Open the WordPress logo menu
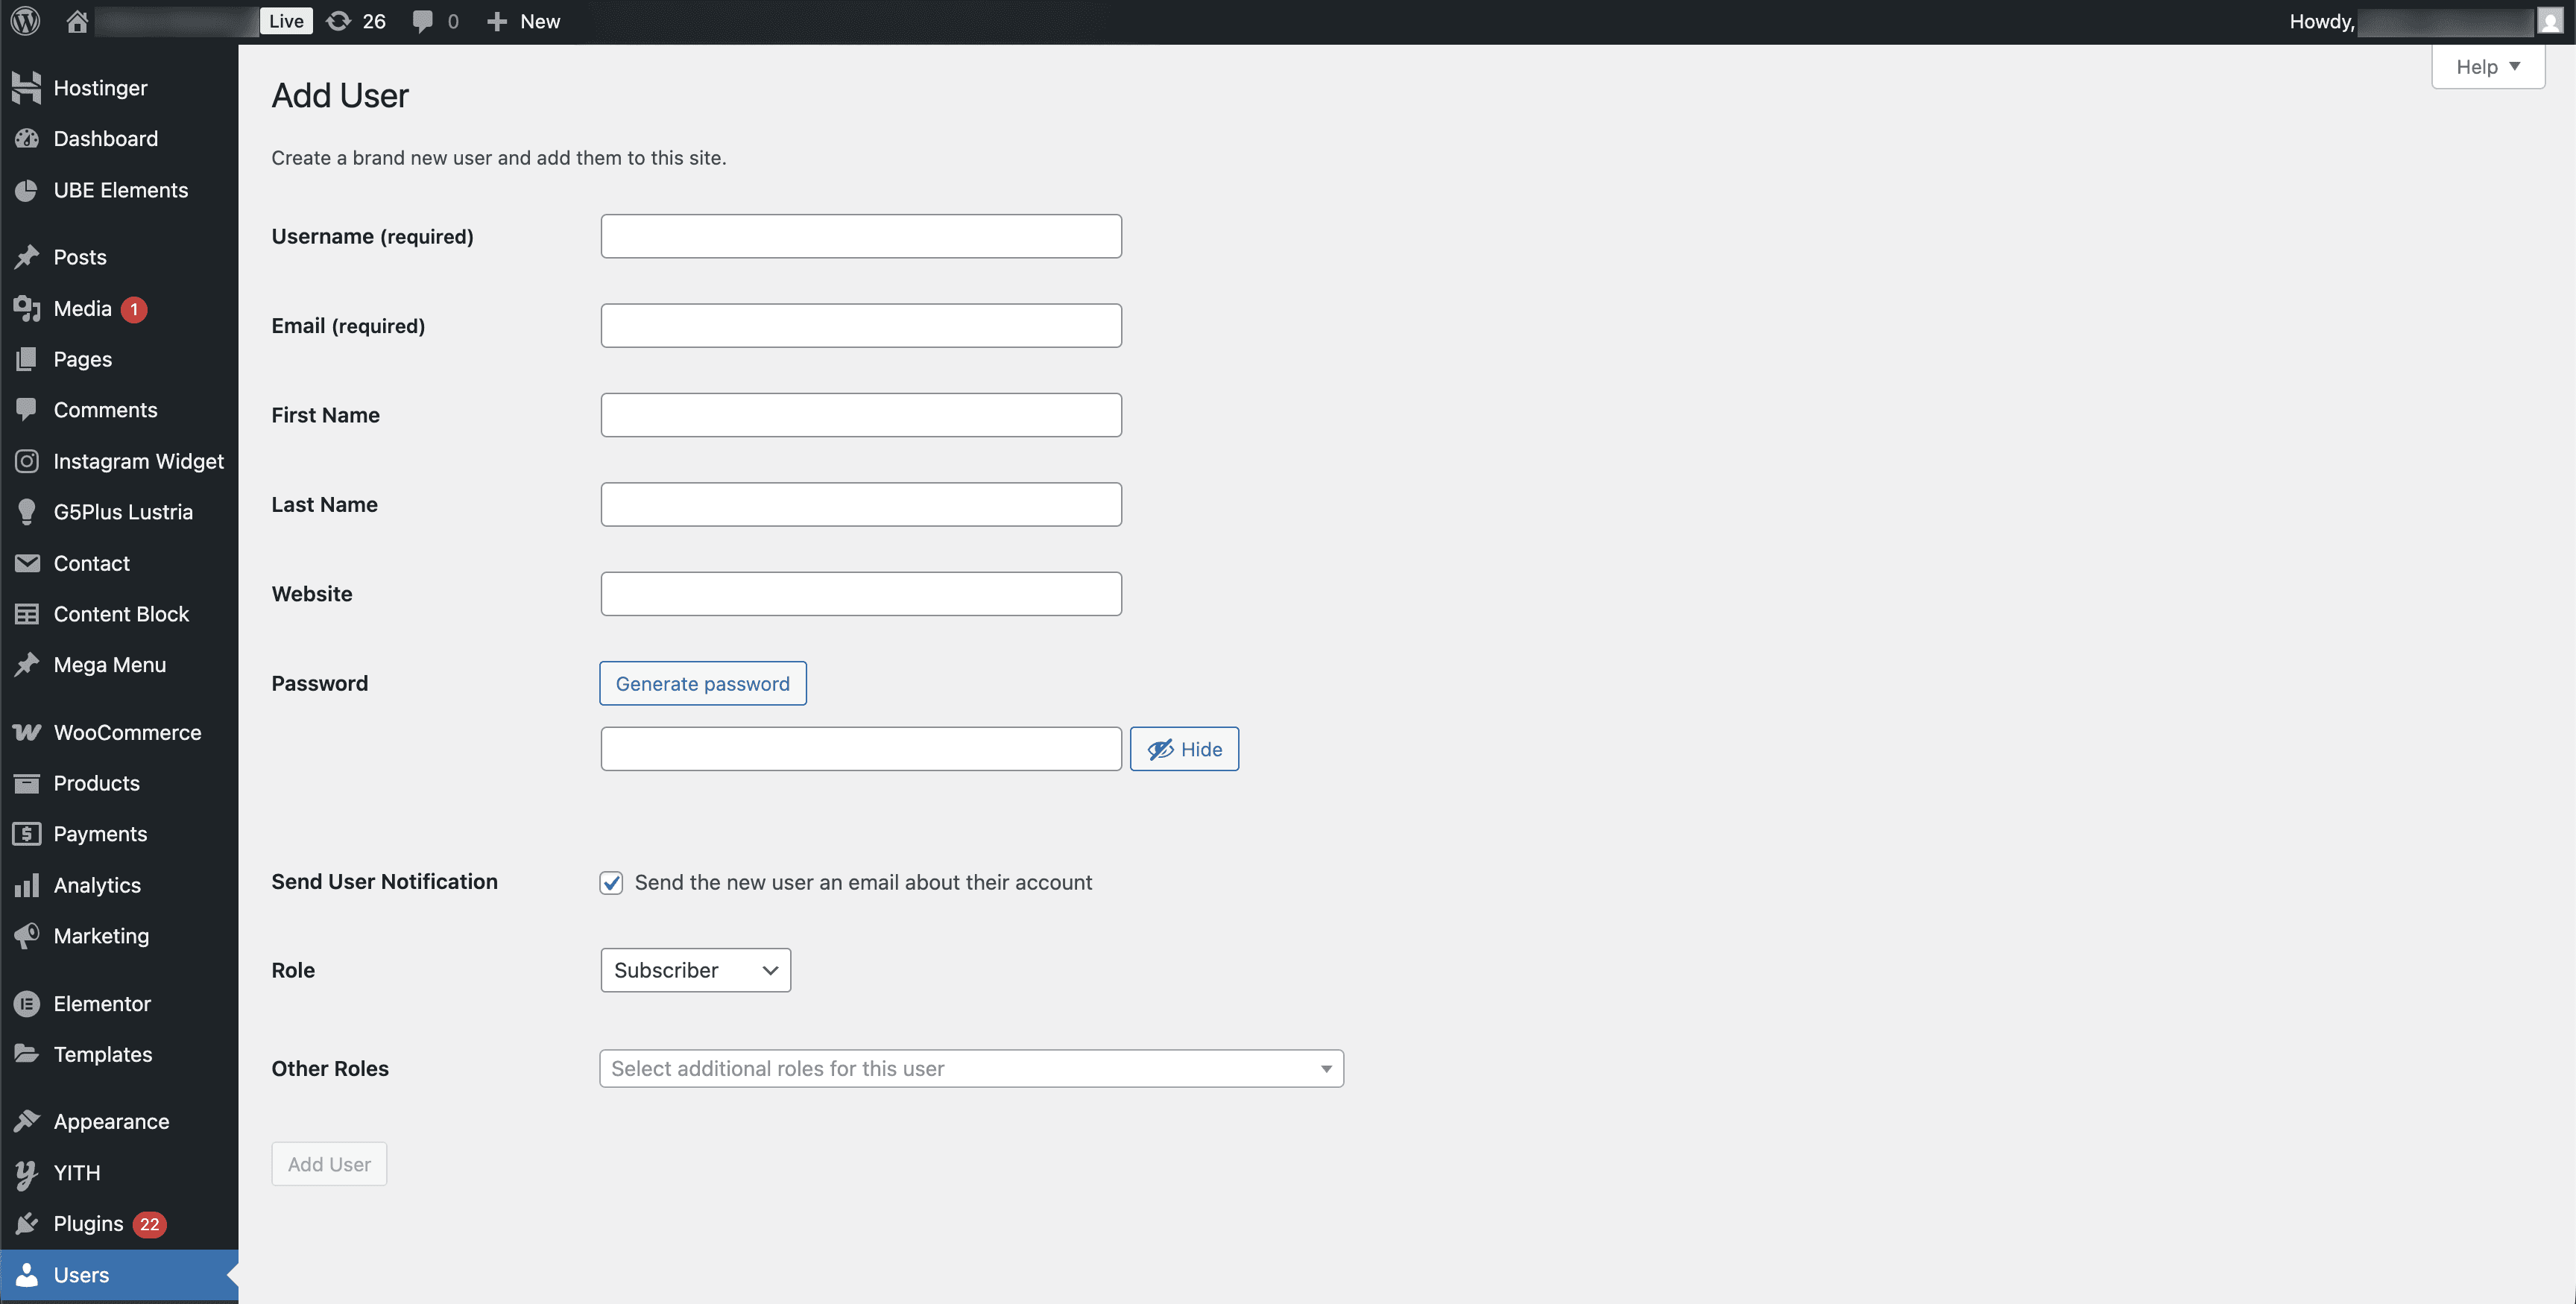Image resolution: width=2576 pixels, height=1304 pixels. [24, 20]
